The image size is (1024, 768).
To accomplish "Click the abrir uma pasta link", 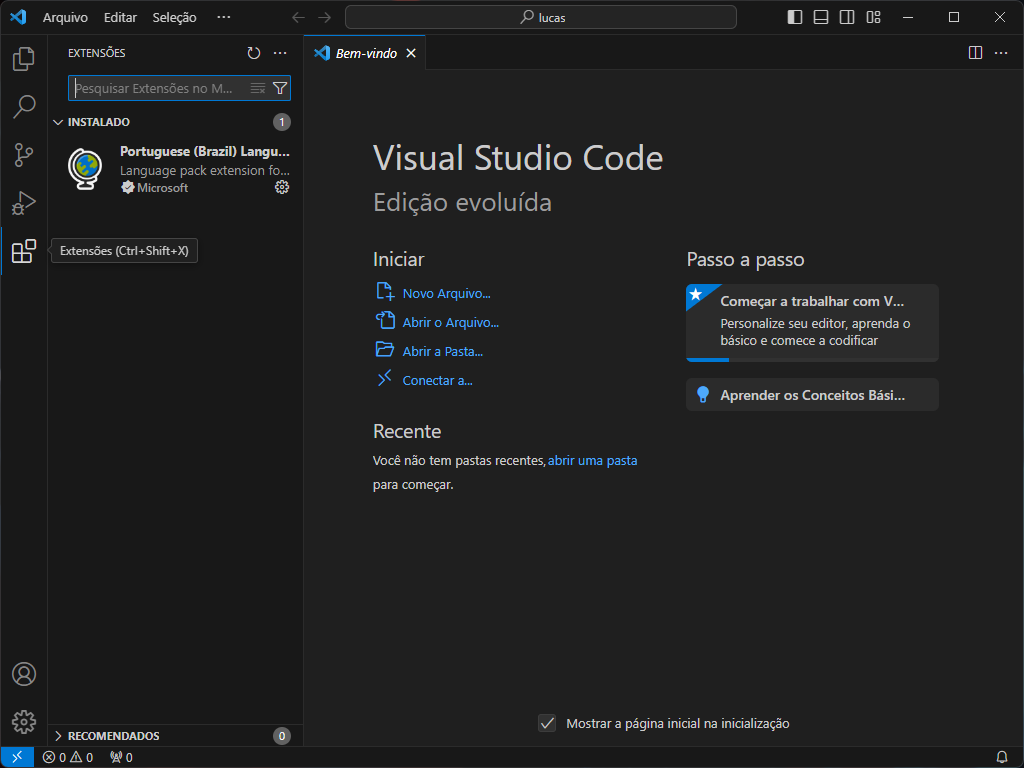I will [x=592, y=461].
